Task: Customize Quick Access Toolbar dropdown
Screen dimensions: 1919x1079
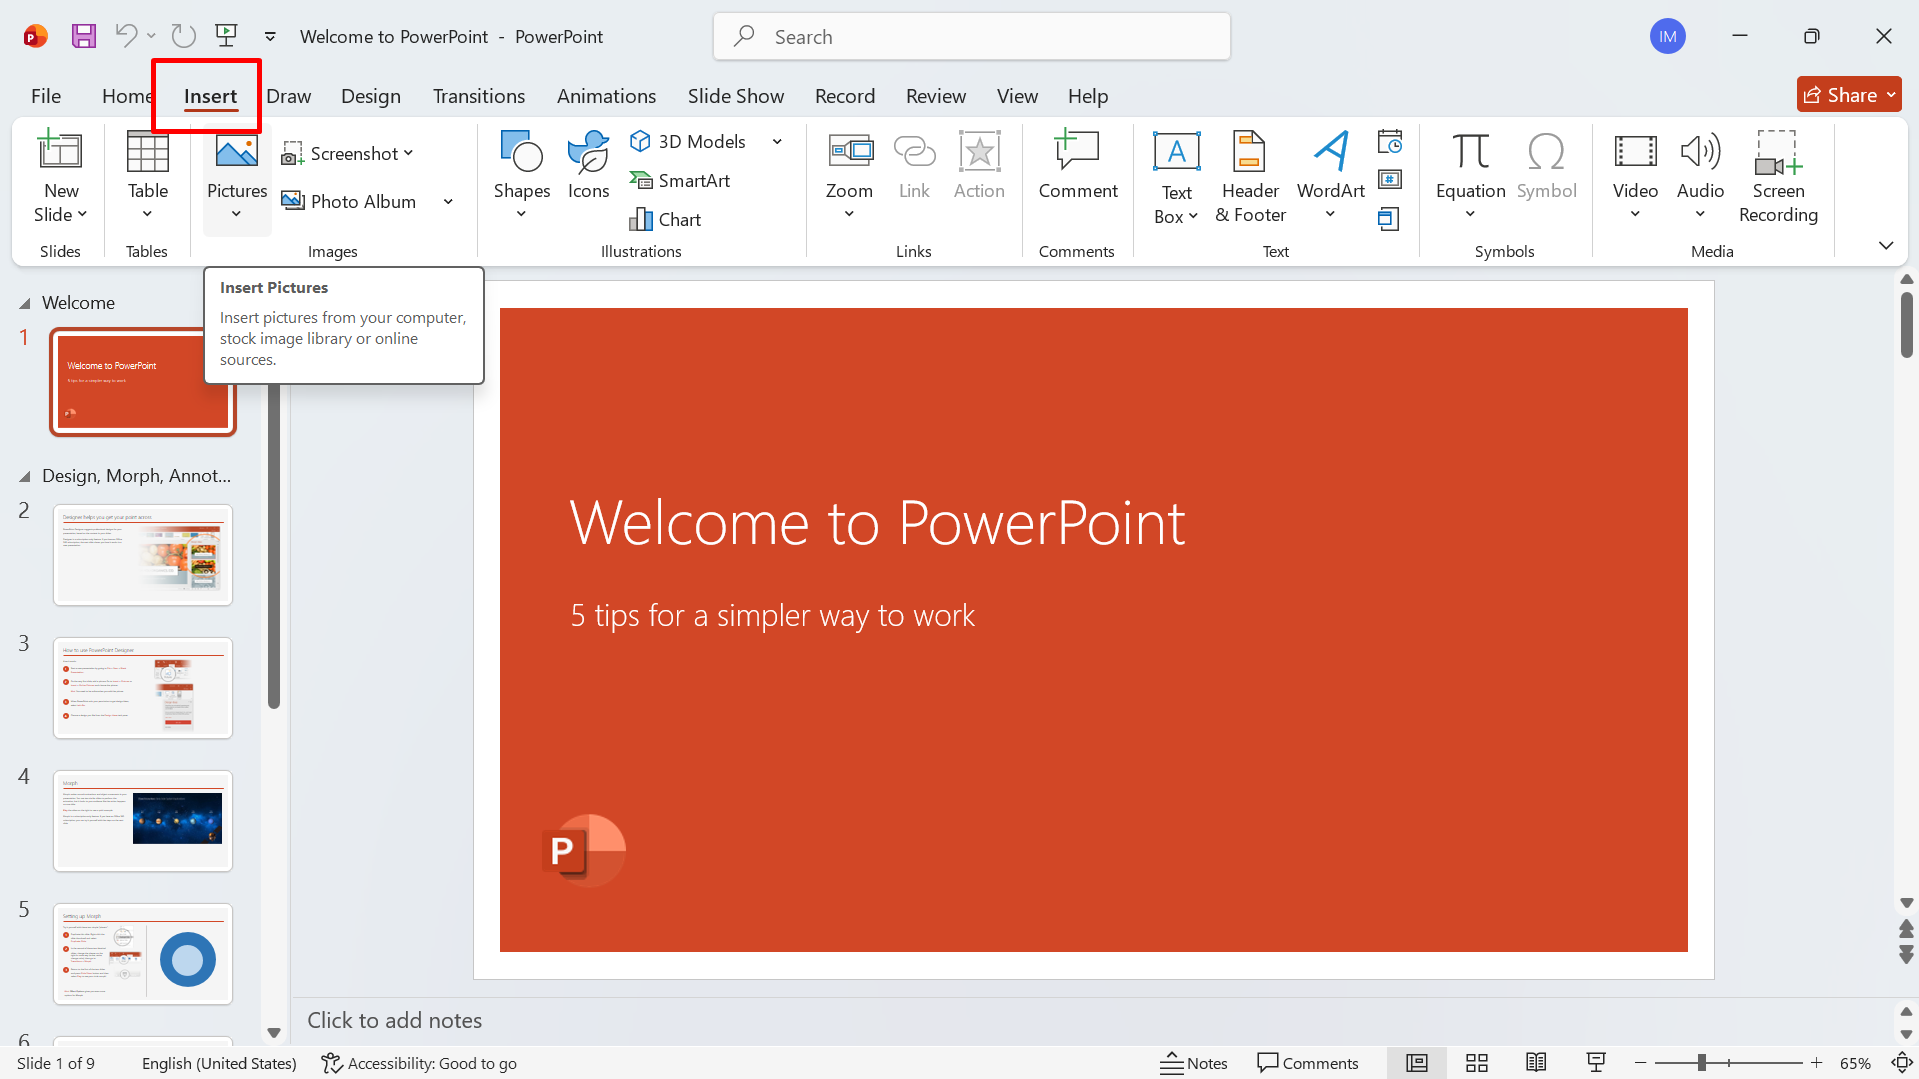Action: point(270,36)
